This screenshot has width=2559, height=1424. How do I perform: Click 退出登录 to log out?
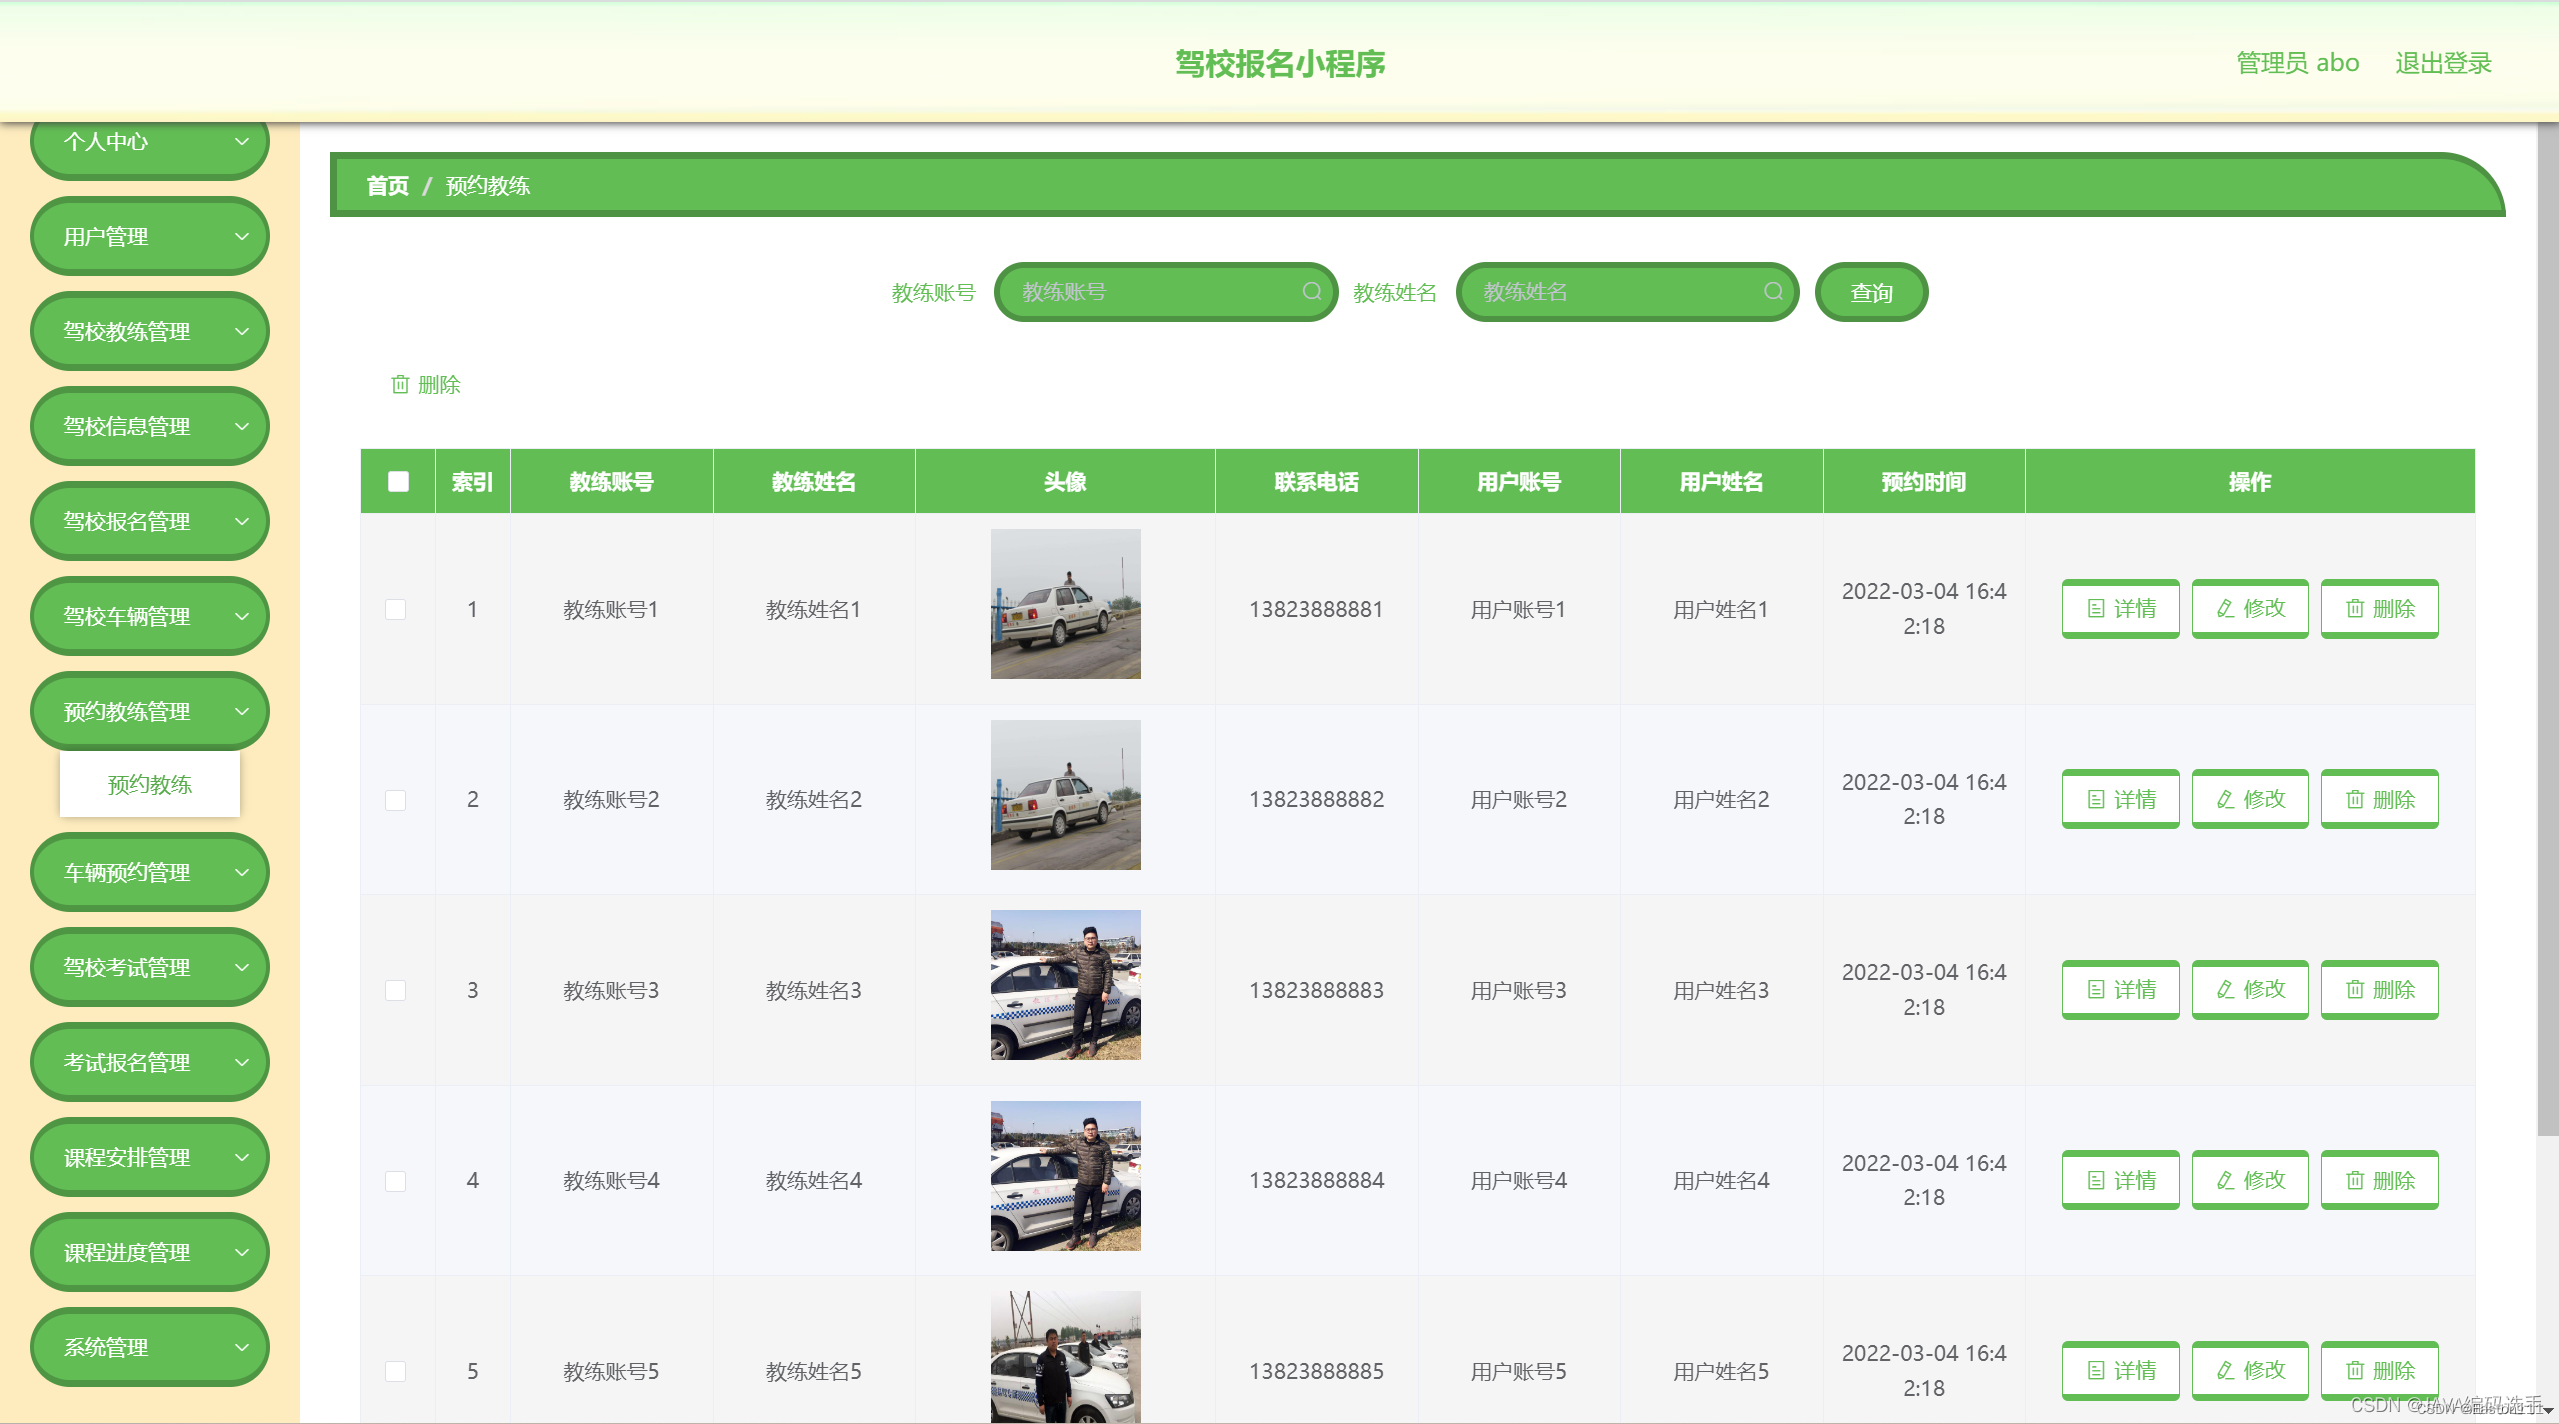point(2442,62)
